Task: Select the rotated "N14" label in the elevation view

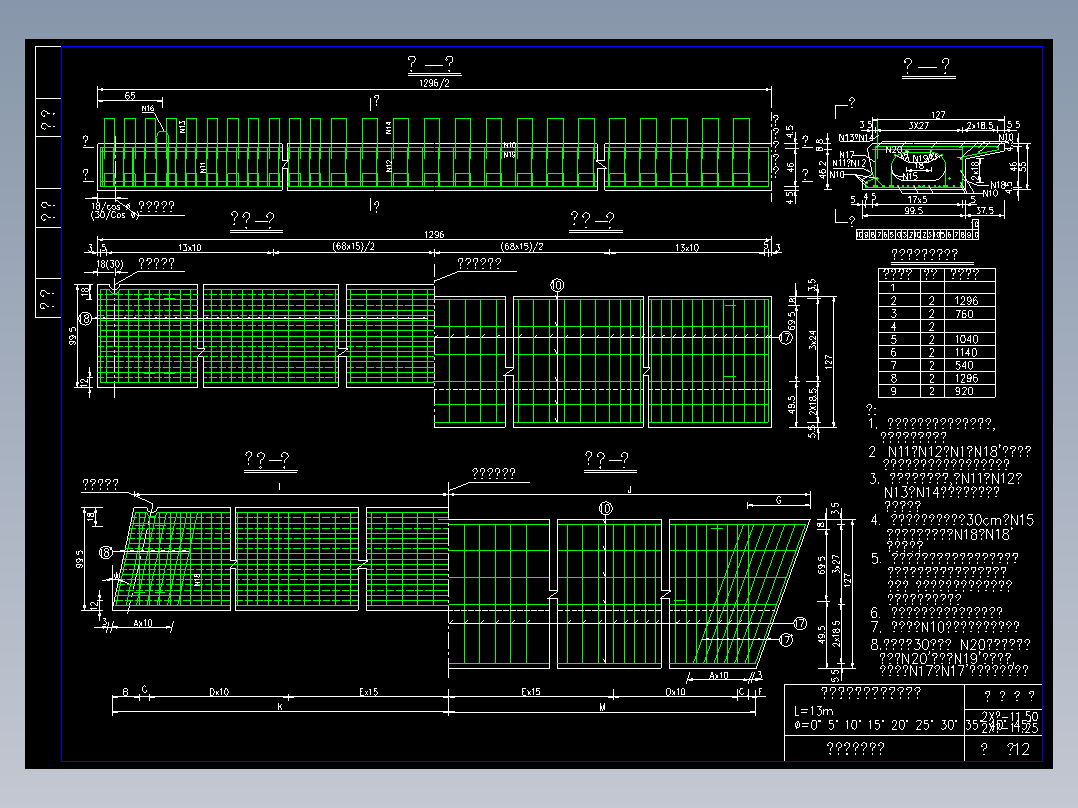Action: tap(388, 127)
